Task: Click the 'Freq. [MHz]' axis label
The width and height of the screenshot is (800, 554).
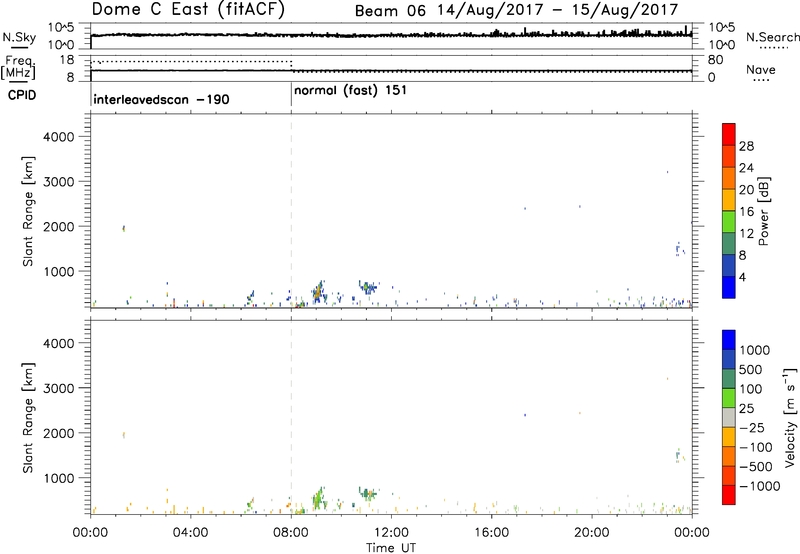Action: click(x=18, y=67)
